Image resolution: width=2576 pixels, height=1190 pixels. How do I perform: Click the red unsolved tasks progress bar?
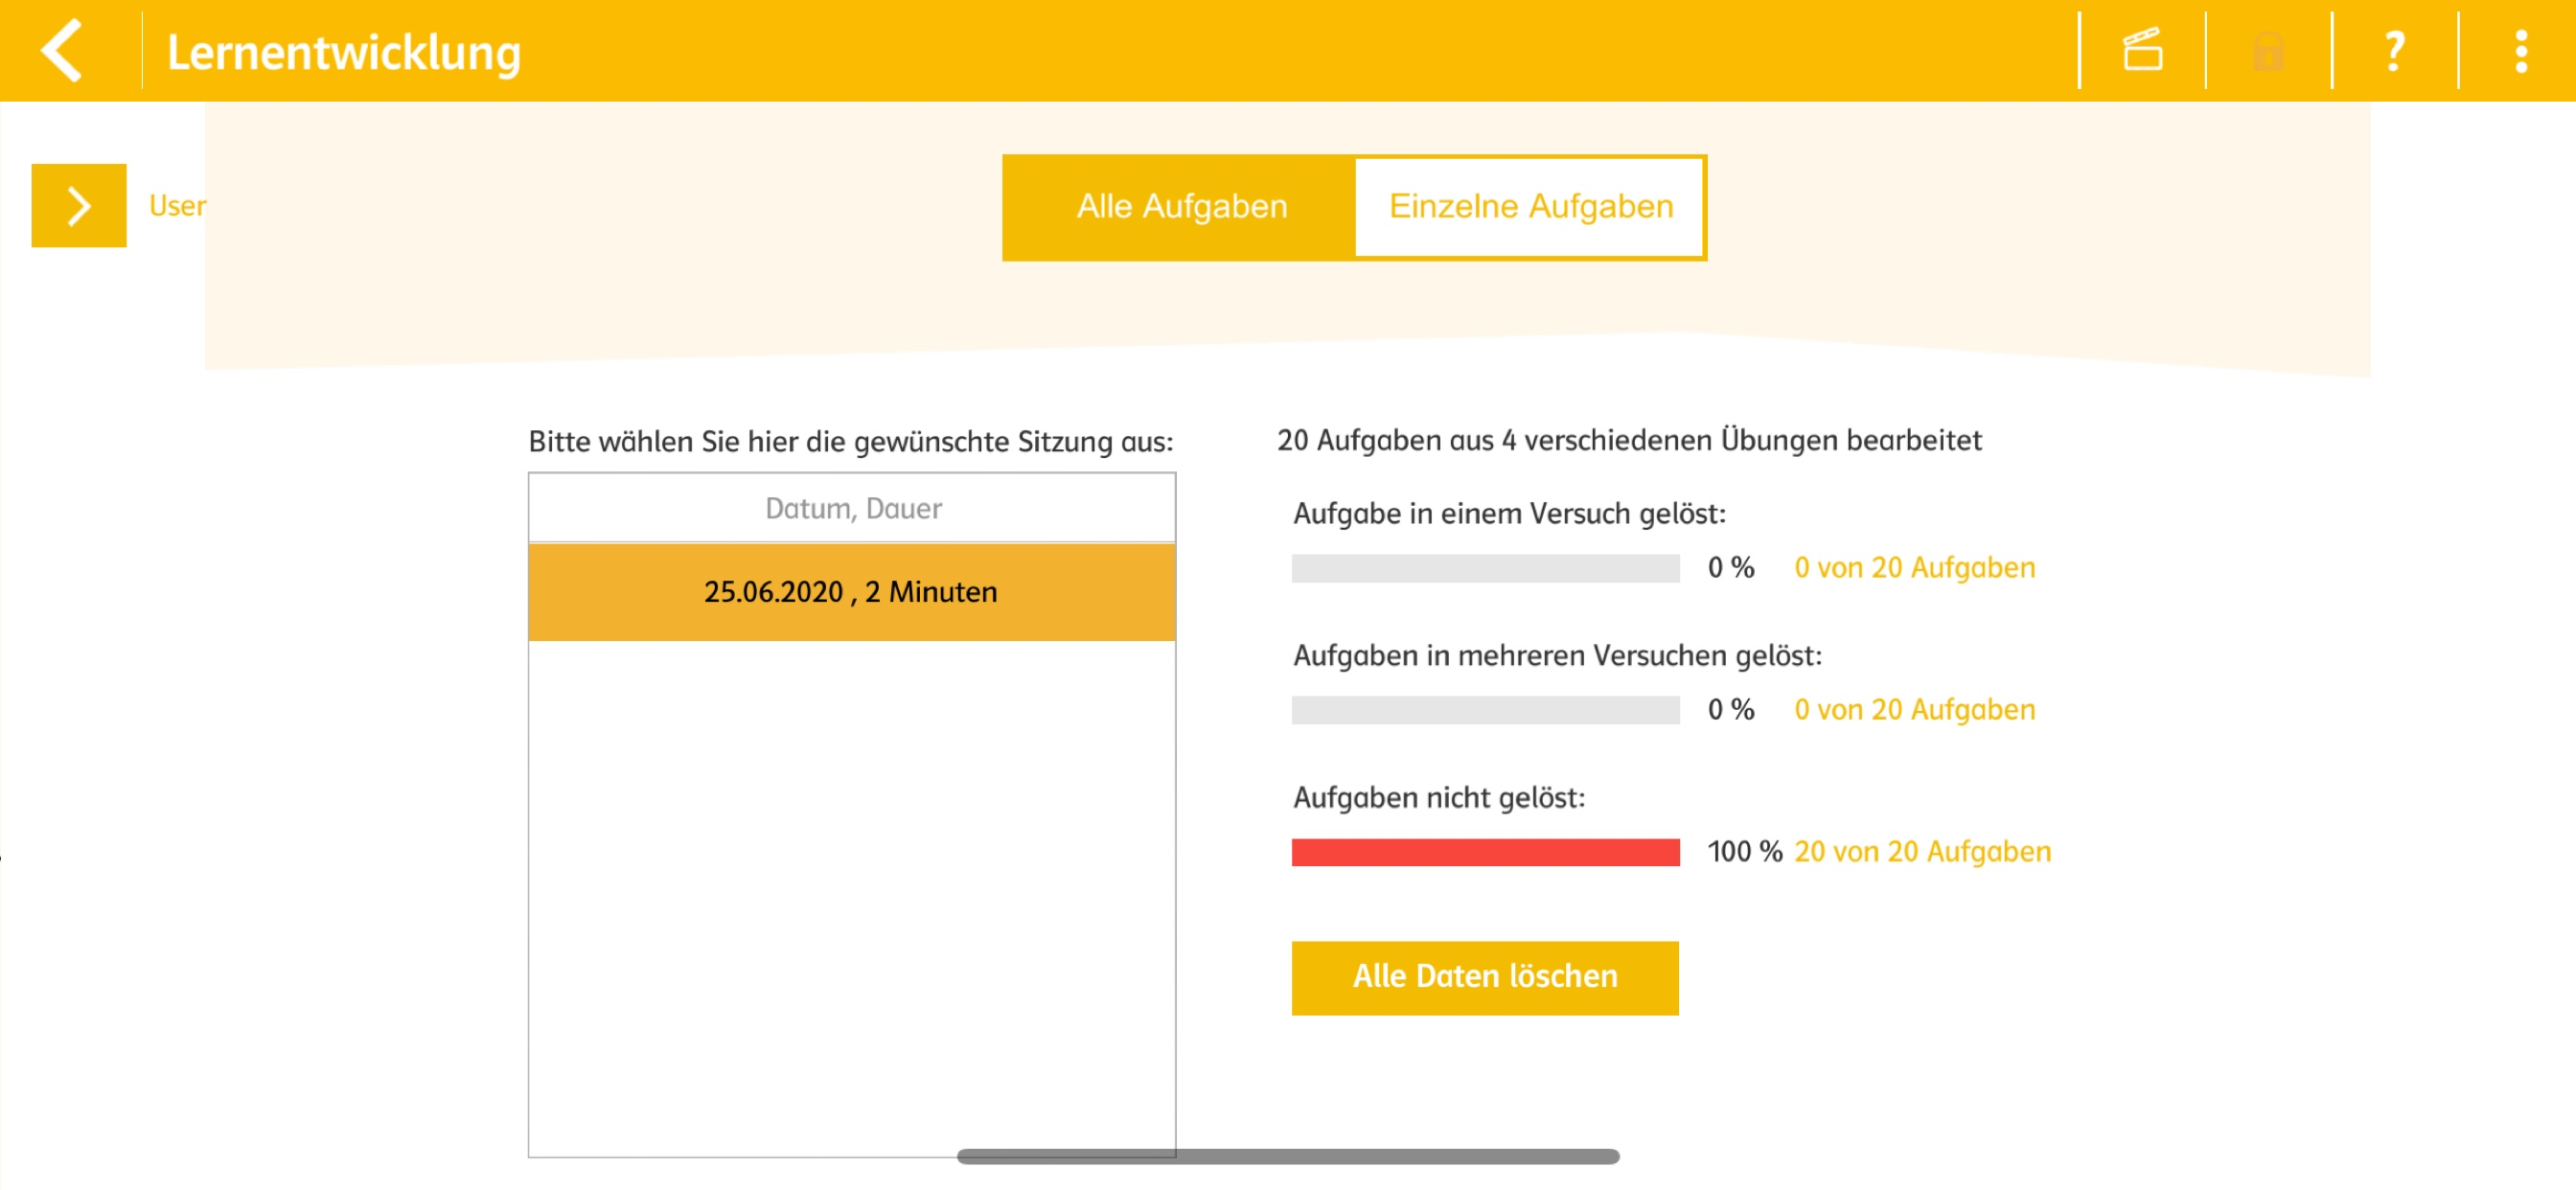(1485, 852)
